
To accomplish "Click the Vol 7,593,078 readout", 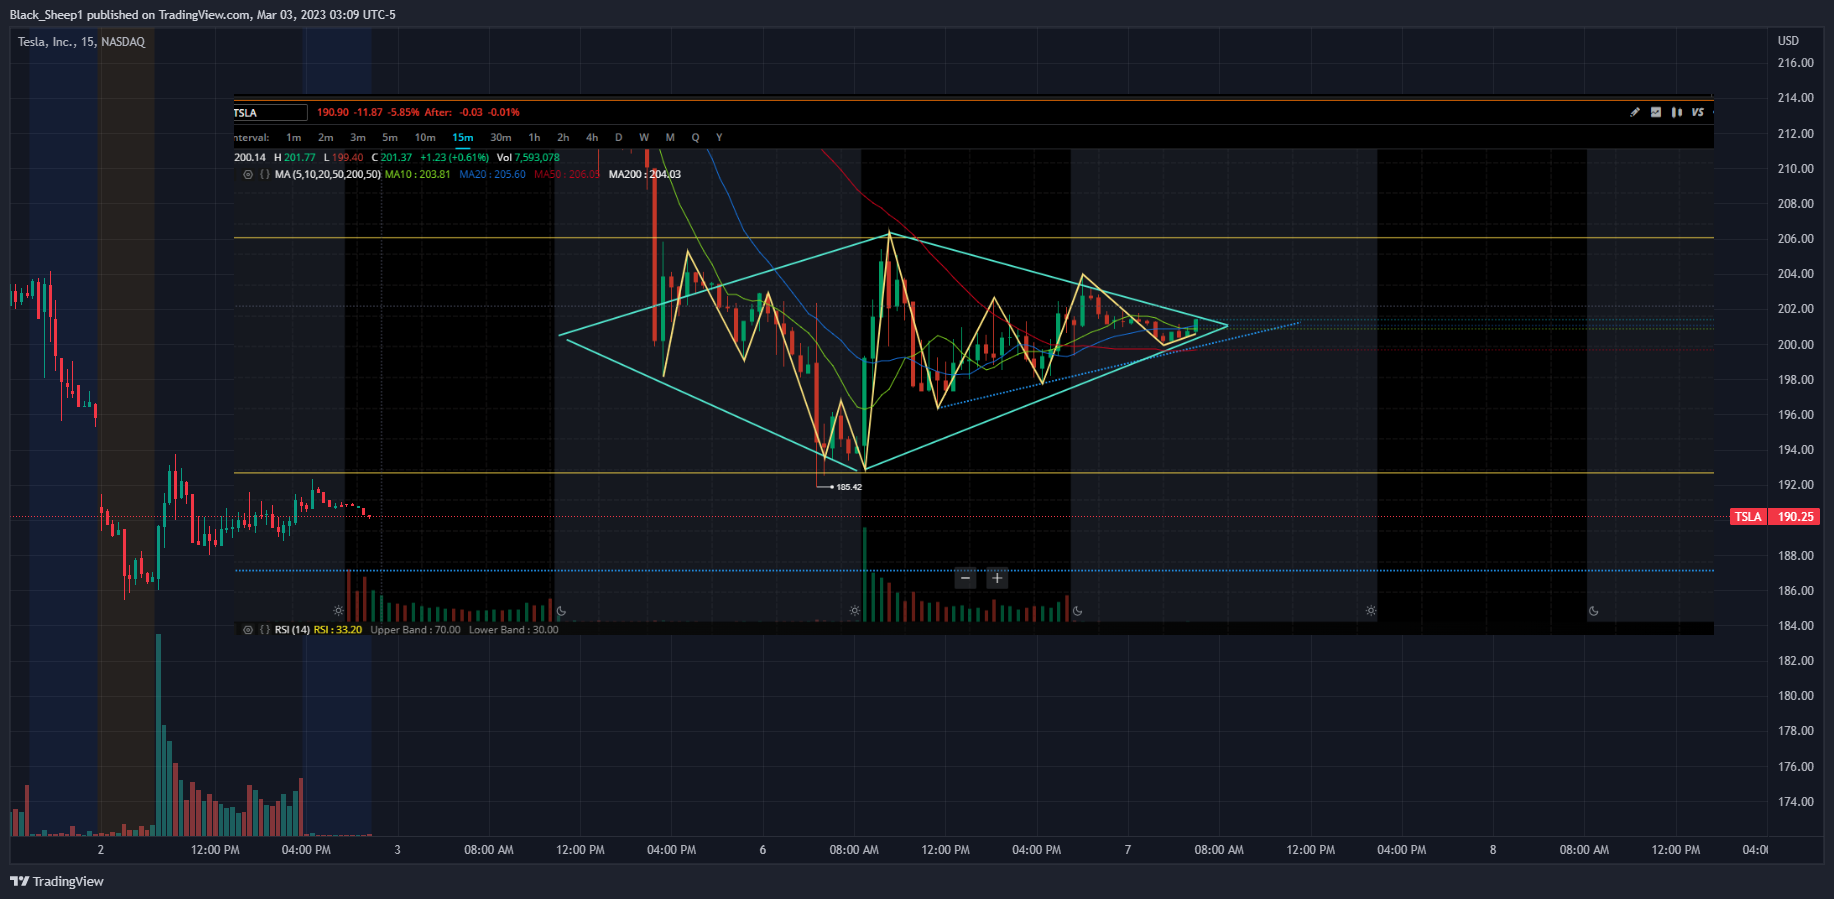I will pyautogui.click(x=528, y=158).
